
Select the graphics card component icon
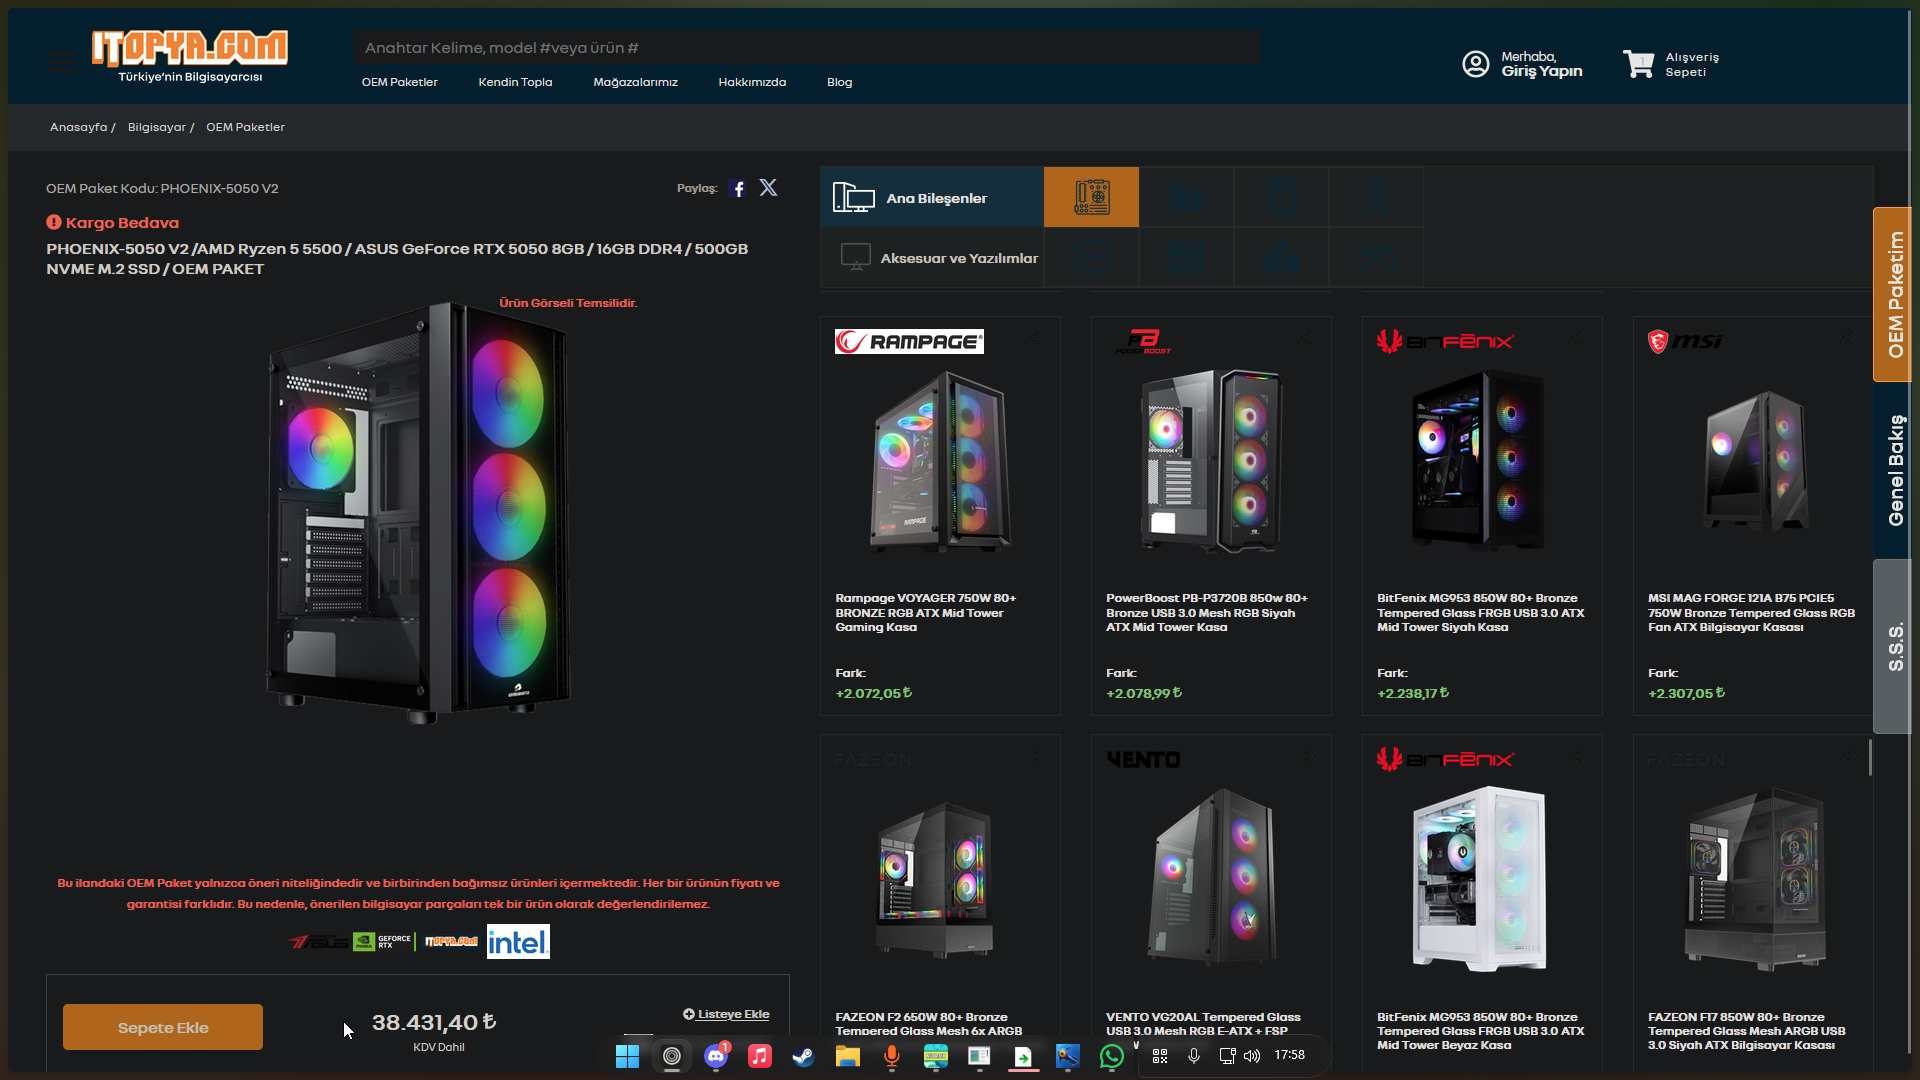1186,197
